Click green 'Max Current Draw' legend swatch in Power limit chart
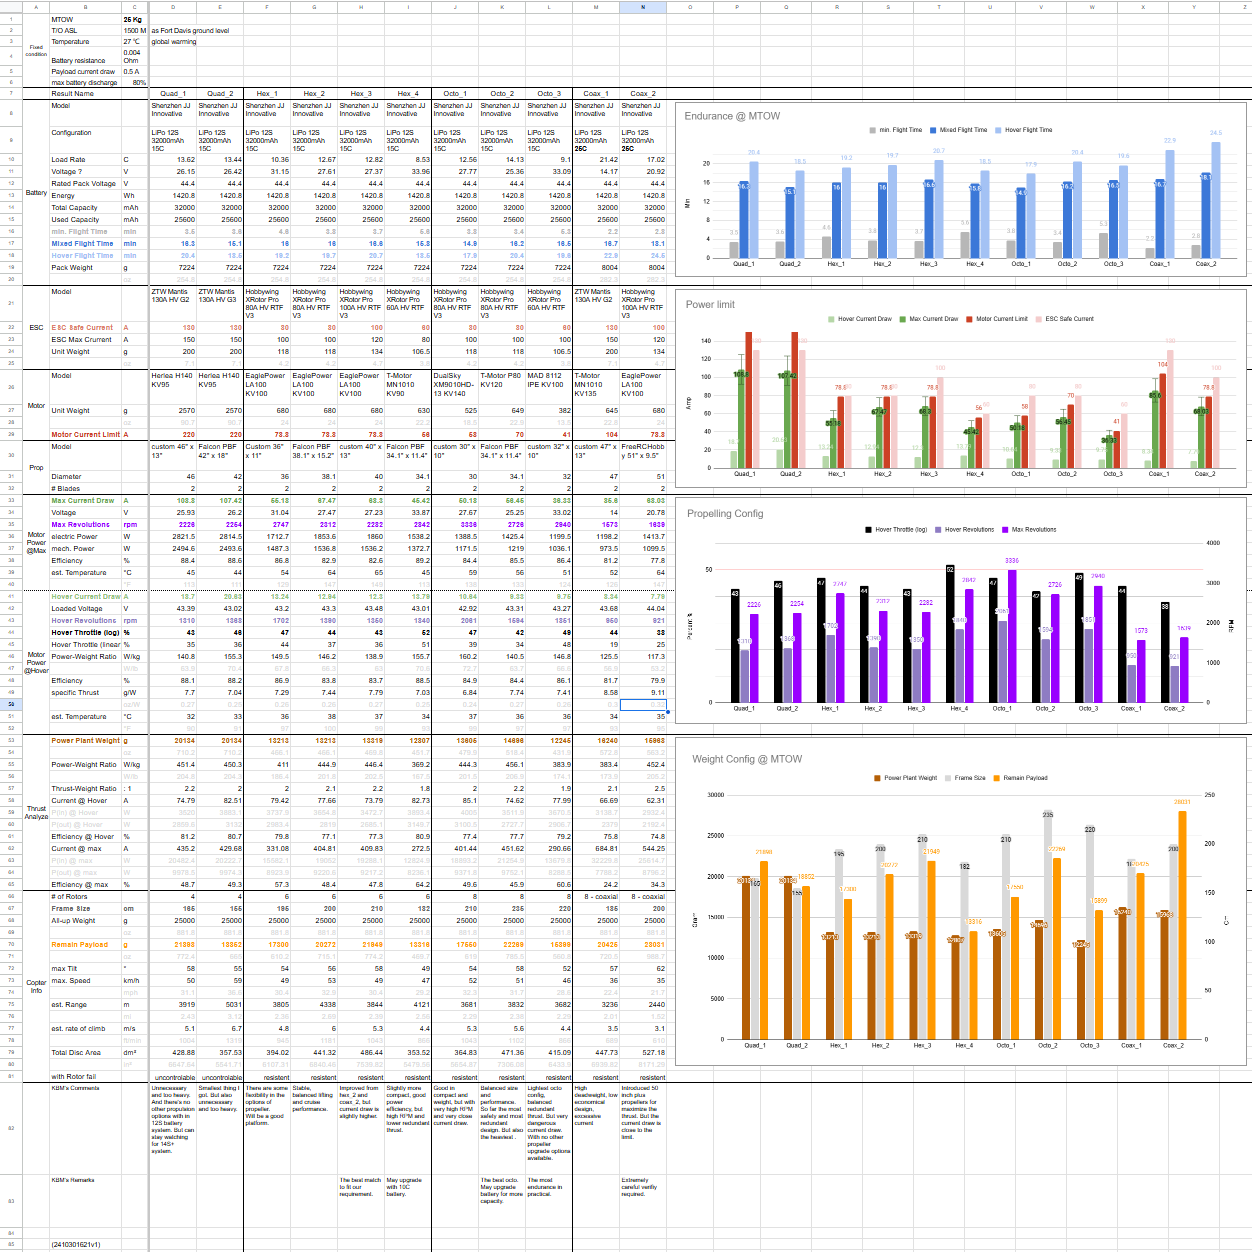The width and height of the screenshot is (1252, 1252). [x=903, y=319]
